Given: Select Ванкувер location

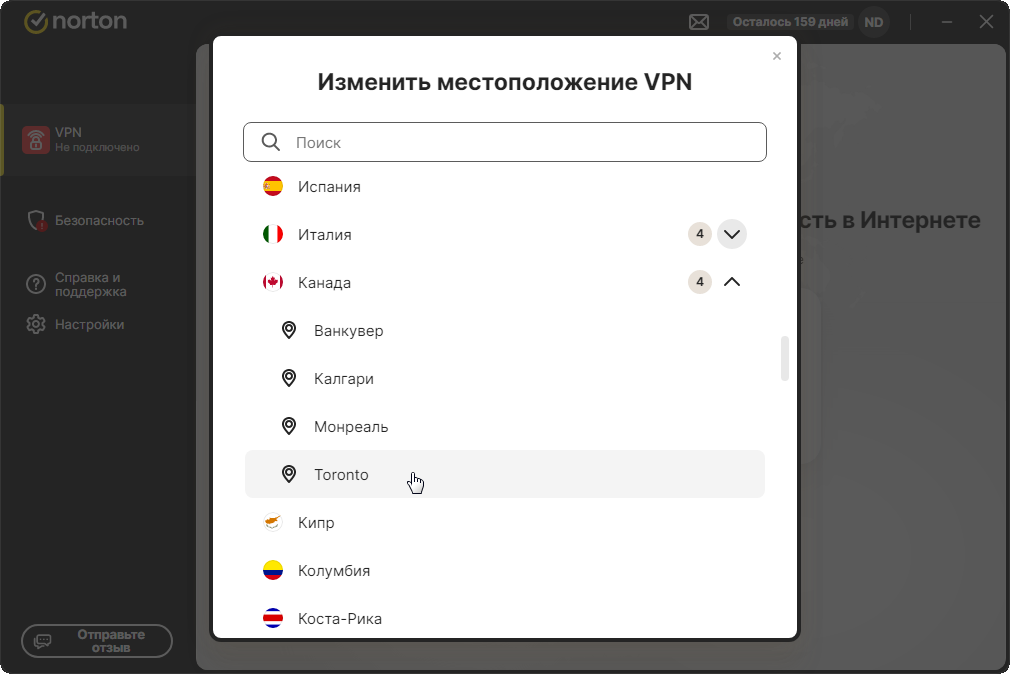Looking at the screenshot, I should pos(348,331).
